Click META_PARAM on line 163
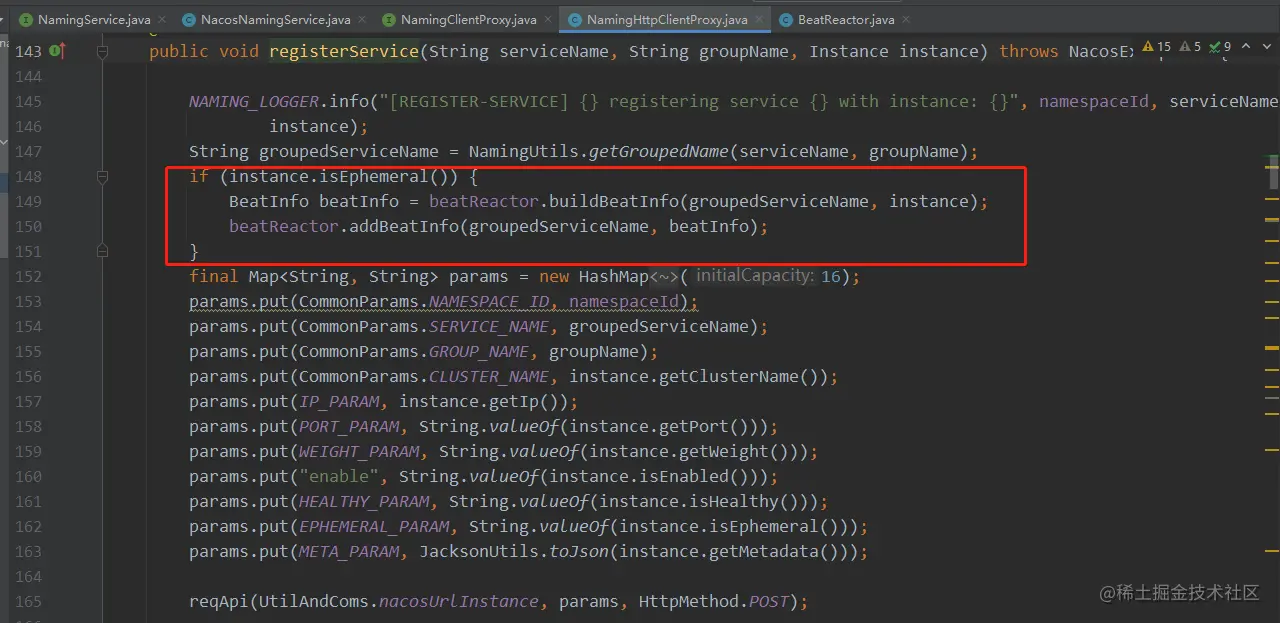The image size is (1280, 623). click(x=349, y=552)
